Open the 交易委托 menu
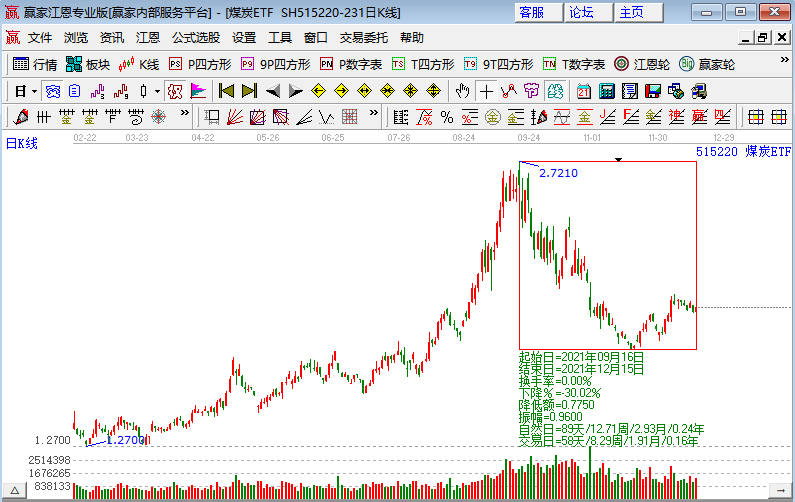This screenshot has width=795, height=502. point(364,38)
